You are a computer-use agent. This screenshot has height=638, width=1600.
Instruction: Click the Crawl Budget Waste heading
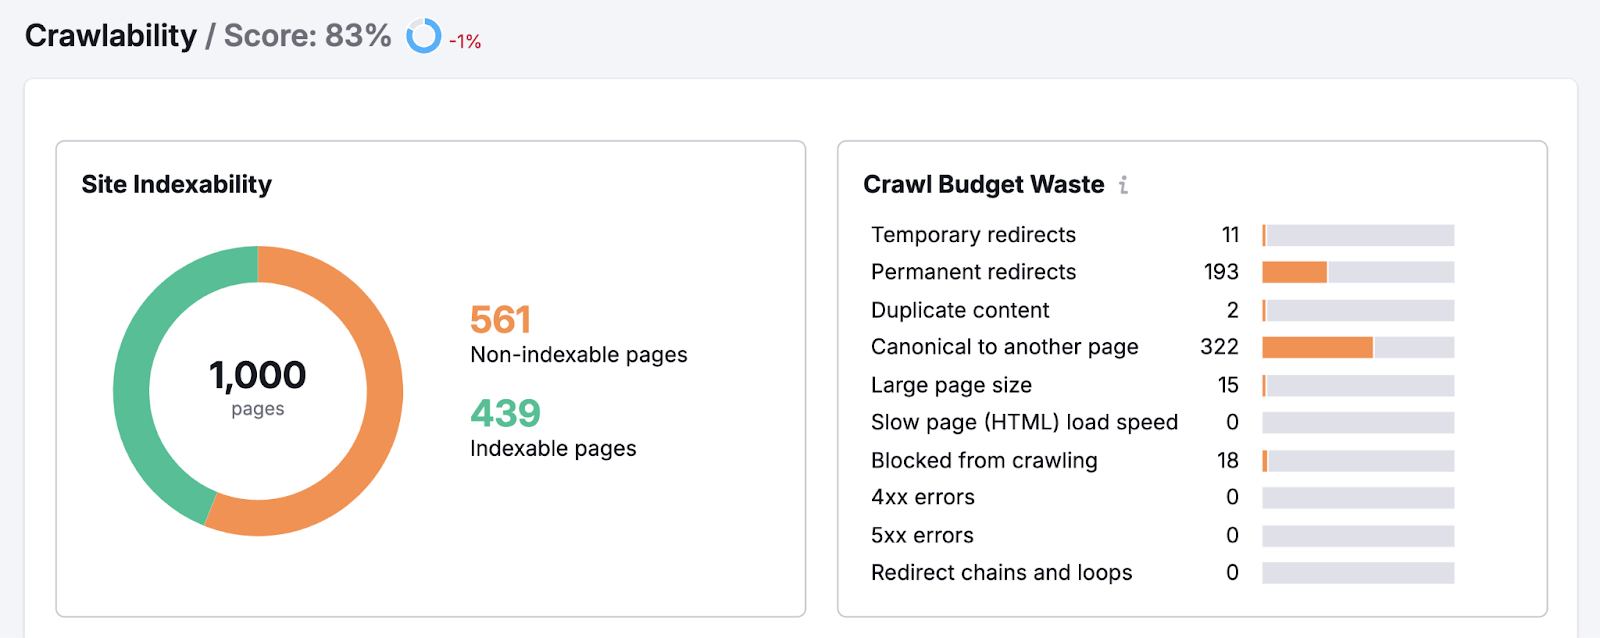[x=984, y=185]
